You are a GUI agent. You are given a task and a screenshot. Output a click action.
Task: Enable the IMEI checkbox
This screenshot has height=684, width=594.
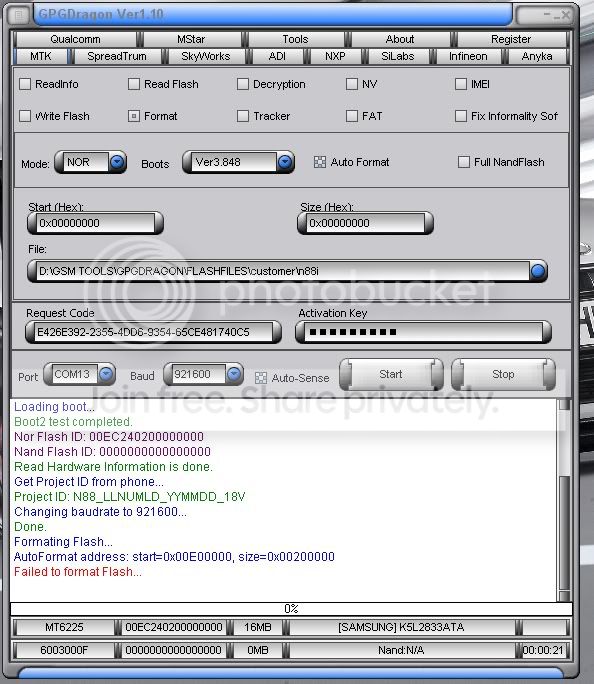point(461,84)
